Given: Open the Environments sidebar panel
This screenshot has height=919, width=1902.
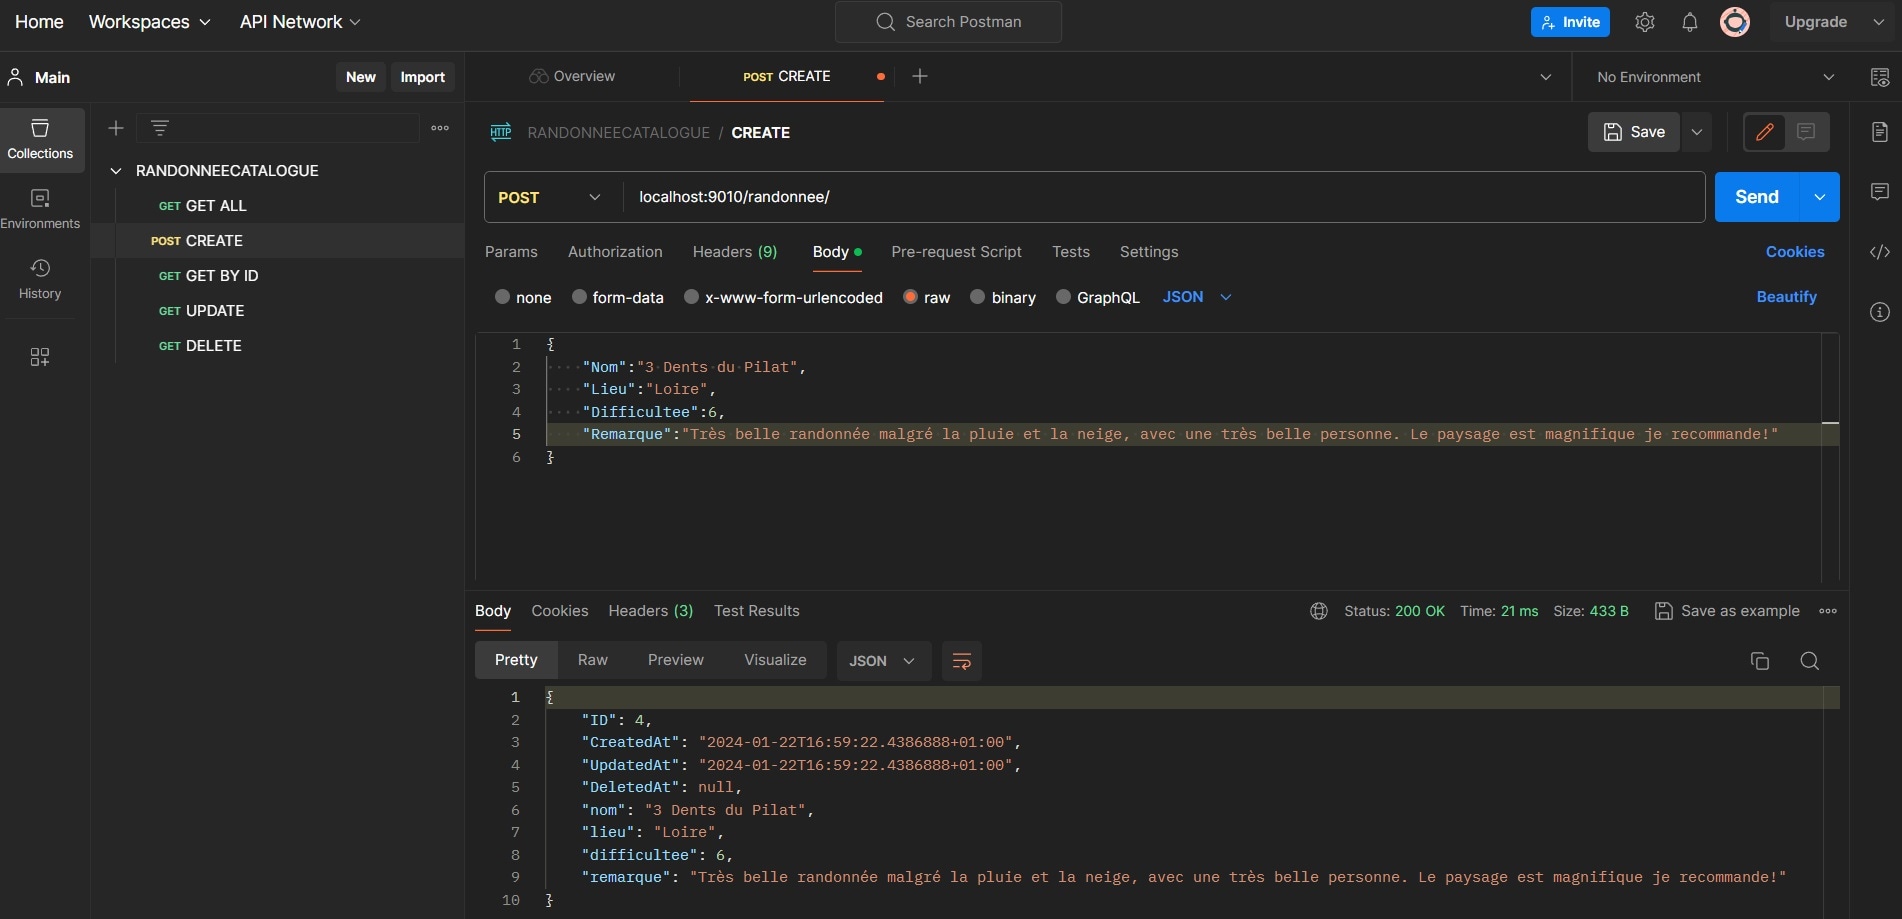Looking at the screenshot, I should click(x=40, y=208).
